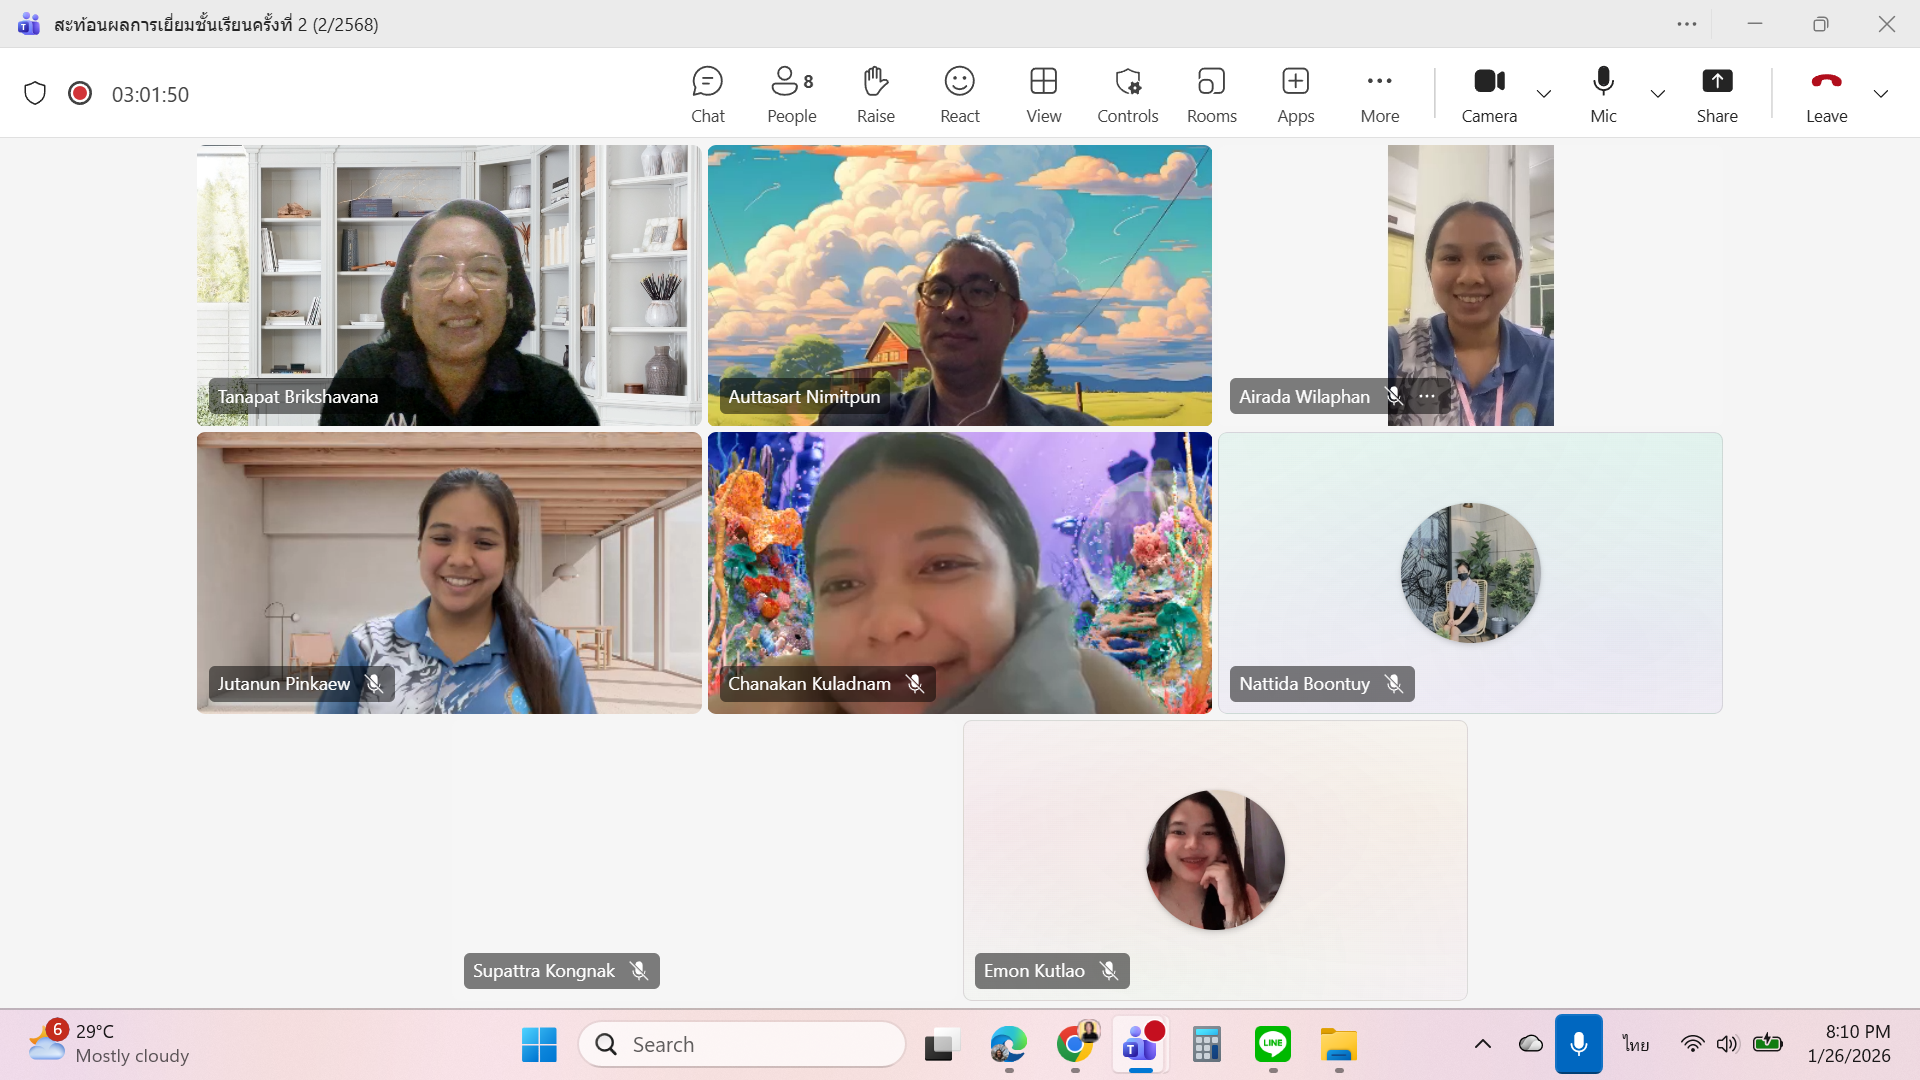
Task: Raise your hand in meeting
Action: 875,94
